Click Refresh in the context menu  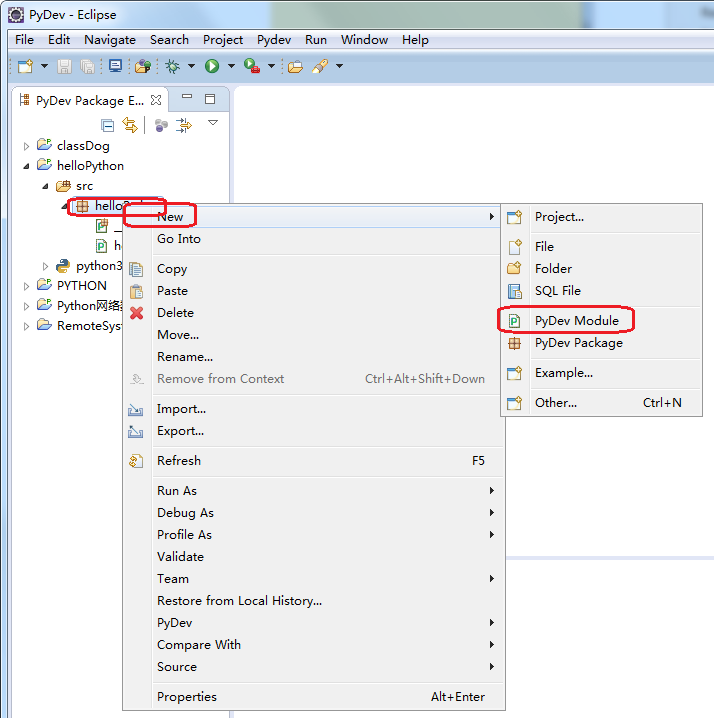(x=314, y=461)
